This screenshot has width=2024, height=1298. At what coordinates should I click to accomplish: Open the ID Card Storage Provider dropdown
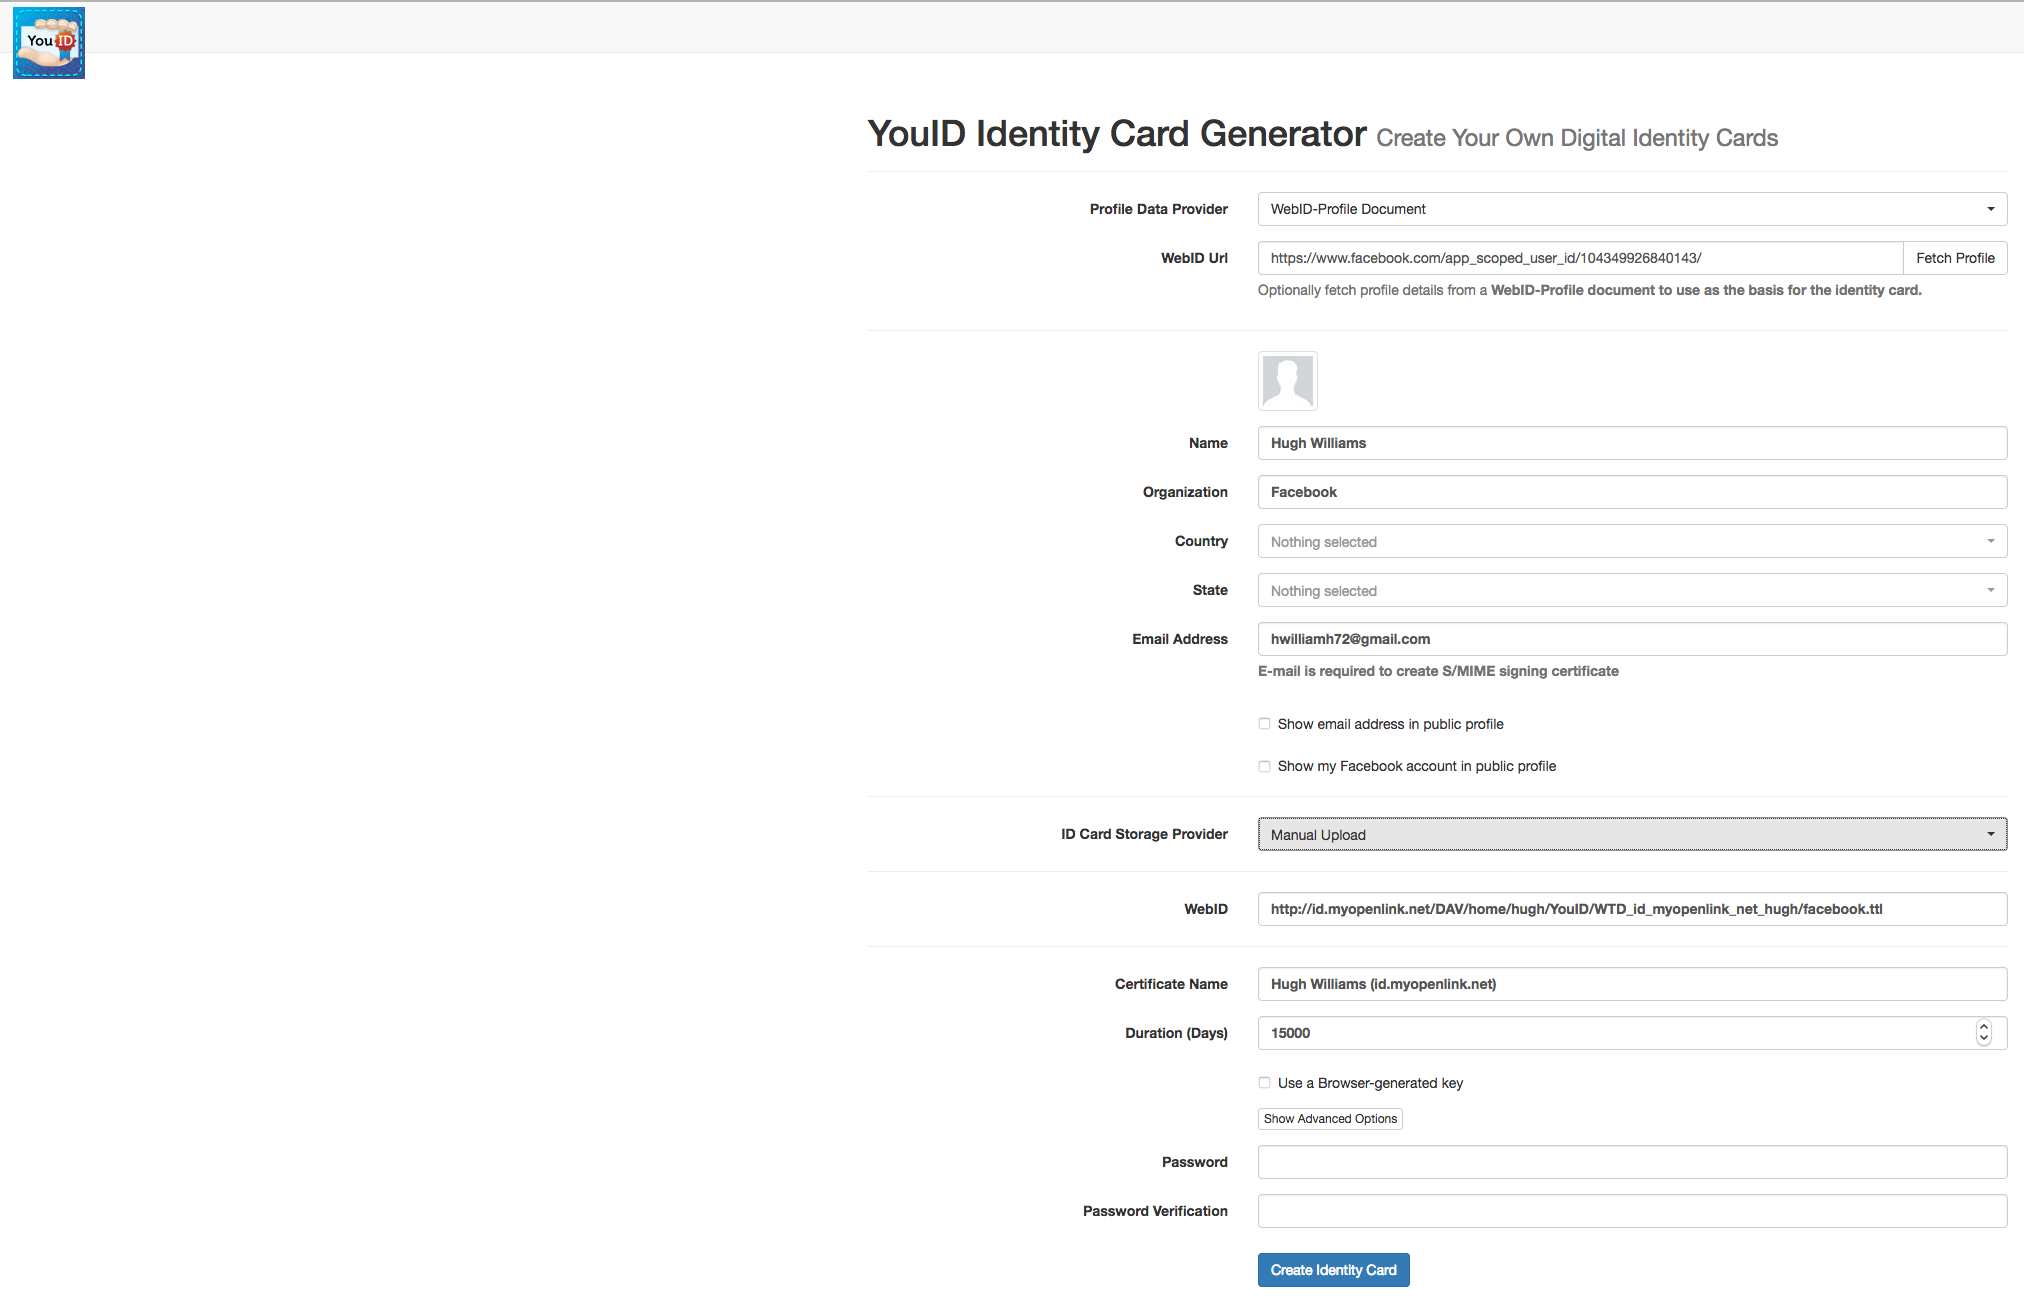pyautogui.click(x=1631, y=835)
